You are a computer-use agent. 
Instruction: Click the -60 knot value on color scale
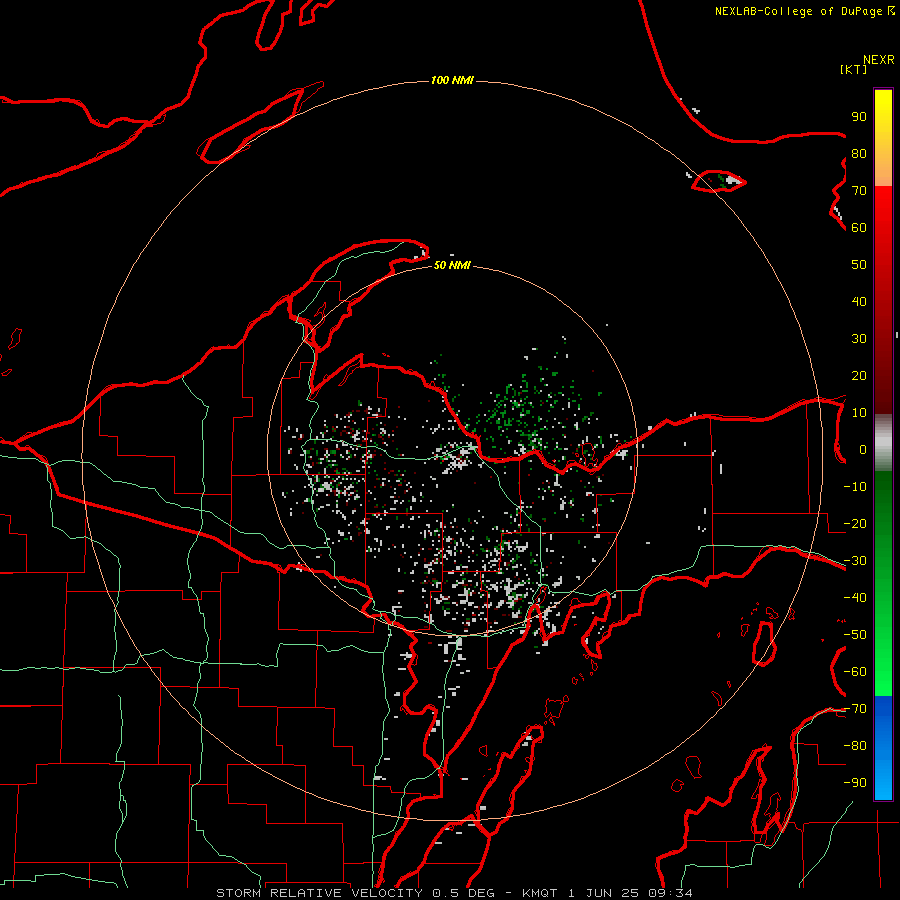pyautogui.click(x=855, y=672)
